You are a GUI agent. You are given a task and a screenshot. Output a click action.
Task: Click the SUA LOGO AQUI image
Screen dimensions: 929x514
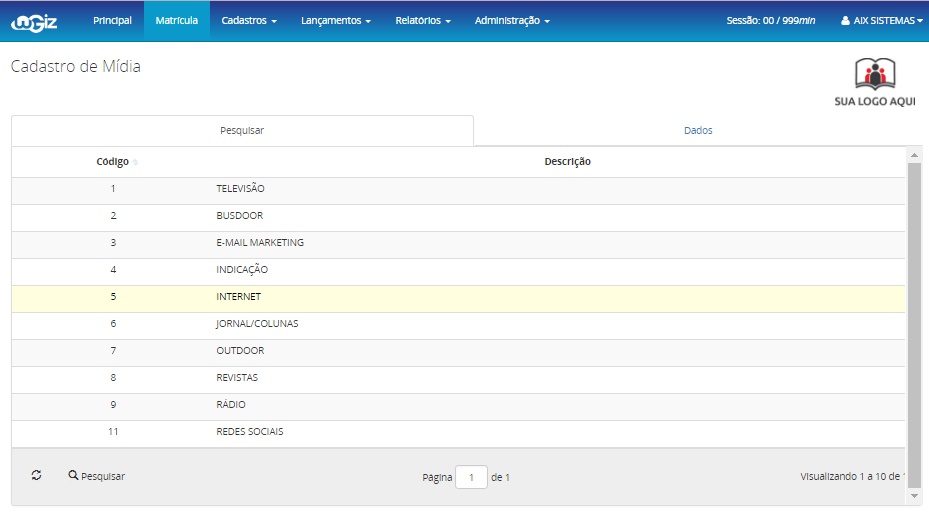tap(875, 82)
